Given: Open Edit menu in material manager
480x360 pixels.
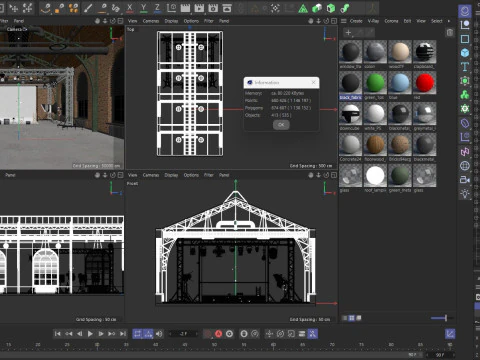Looking at the screenshot, I should click(407, 21).
